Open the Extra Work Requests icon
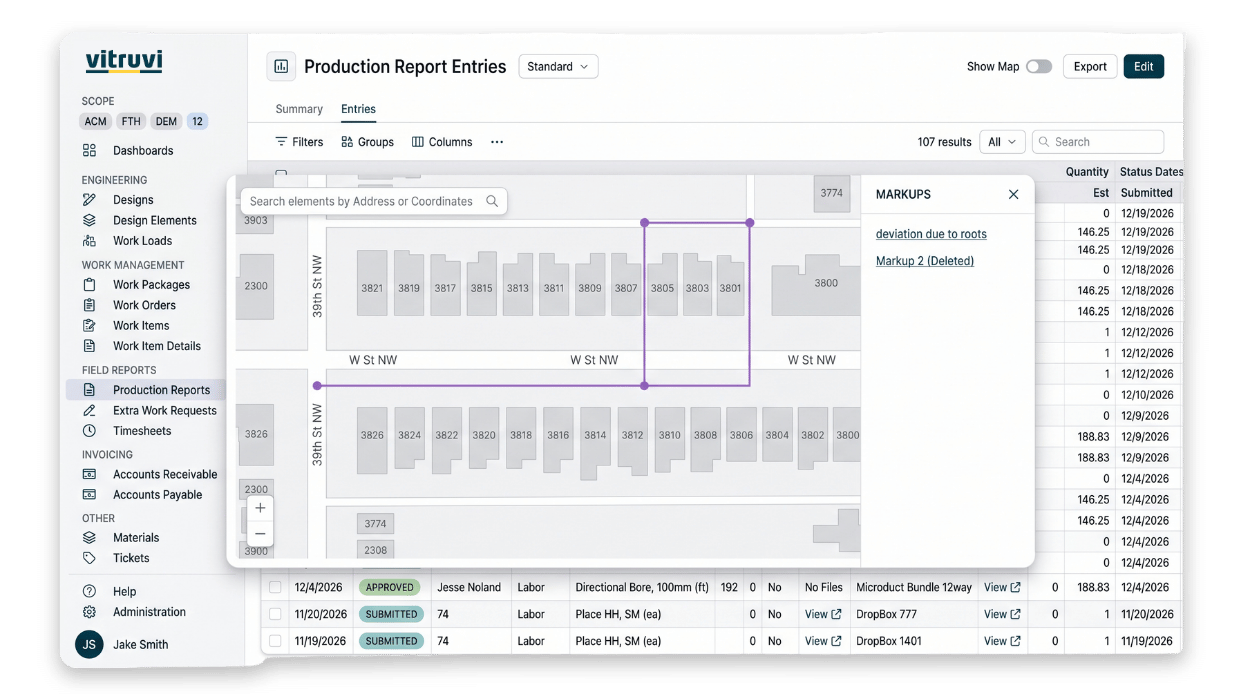 pyautogui.click(x=90, y=411)
